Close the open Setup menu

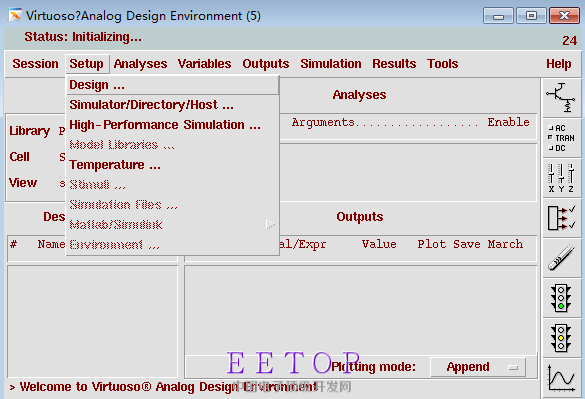(x=87, y=64)
